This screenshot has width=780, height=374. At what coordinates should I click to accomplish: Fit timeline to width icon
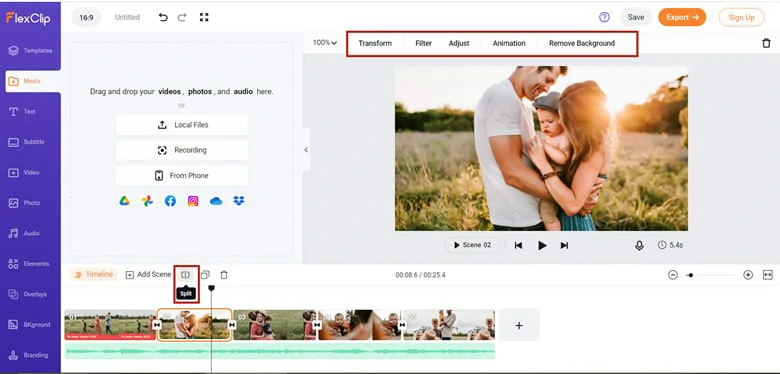pyautogui.click(x=768, y=275)
